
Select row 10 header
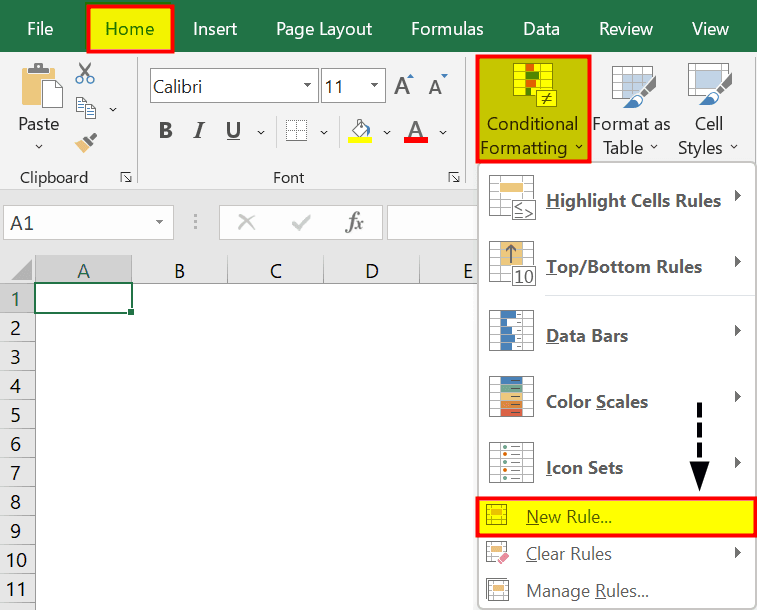click(x=17, y=560)
